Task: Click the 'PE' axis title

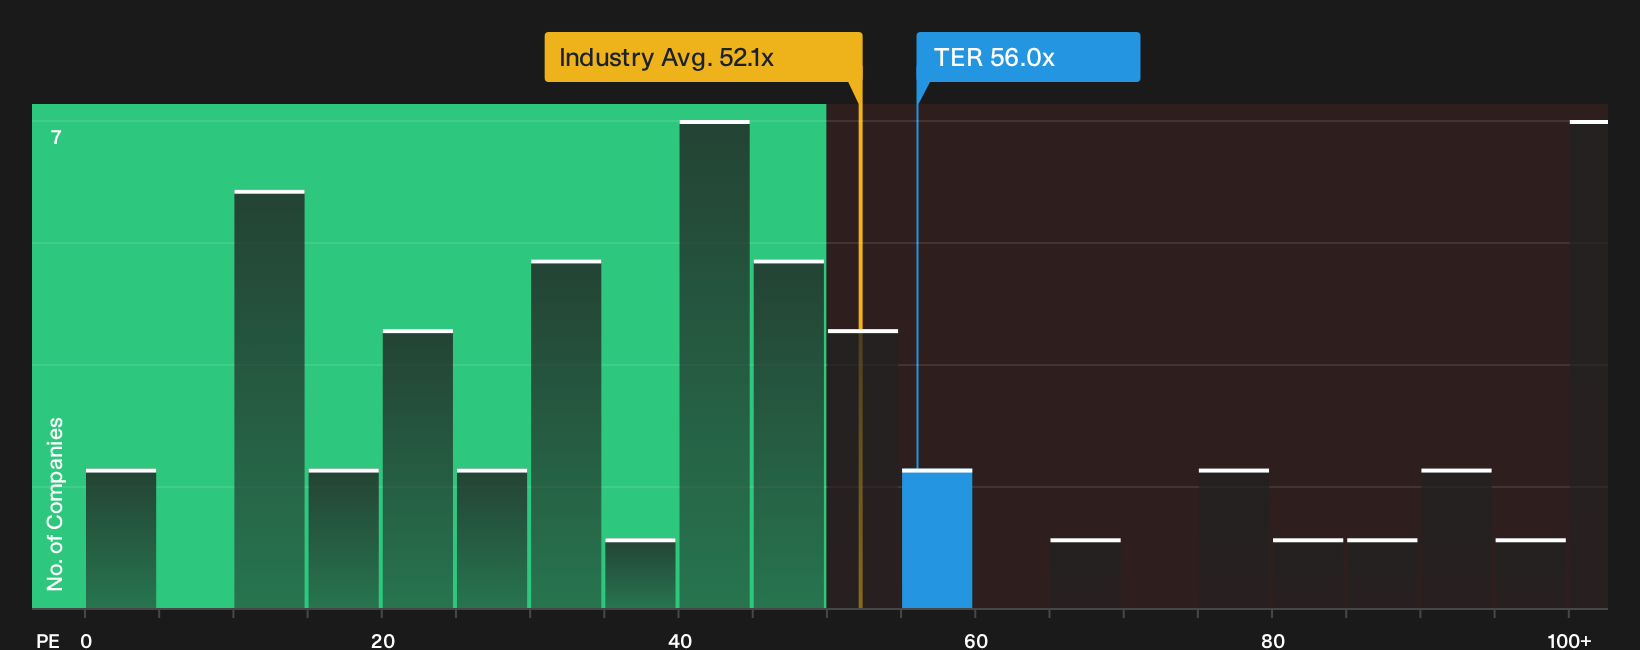Action: 48,640
